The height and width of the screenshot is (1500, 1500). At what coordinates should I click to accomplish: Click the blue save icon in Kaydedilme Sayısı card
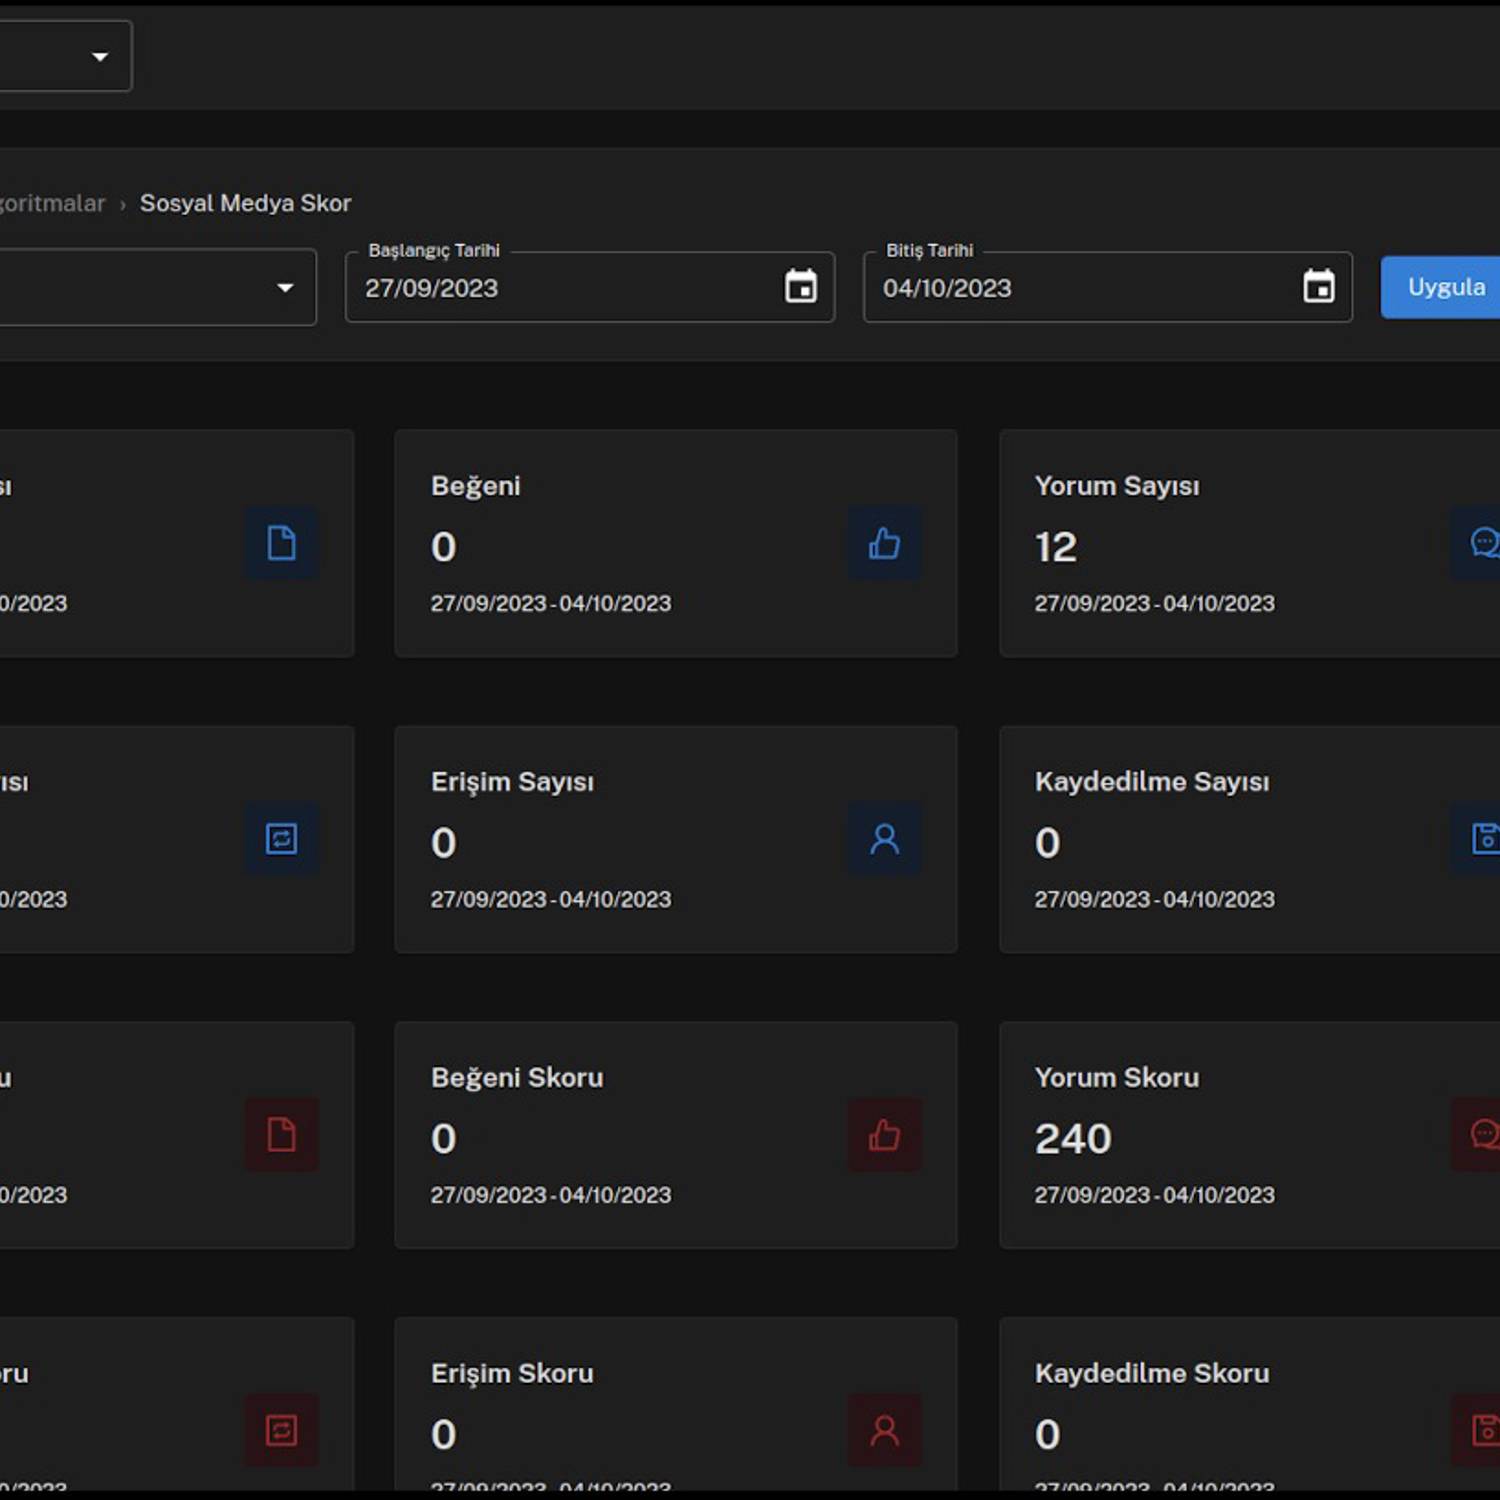(1484, 839)
